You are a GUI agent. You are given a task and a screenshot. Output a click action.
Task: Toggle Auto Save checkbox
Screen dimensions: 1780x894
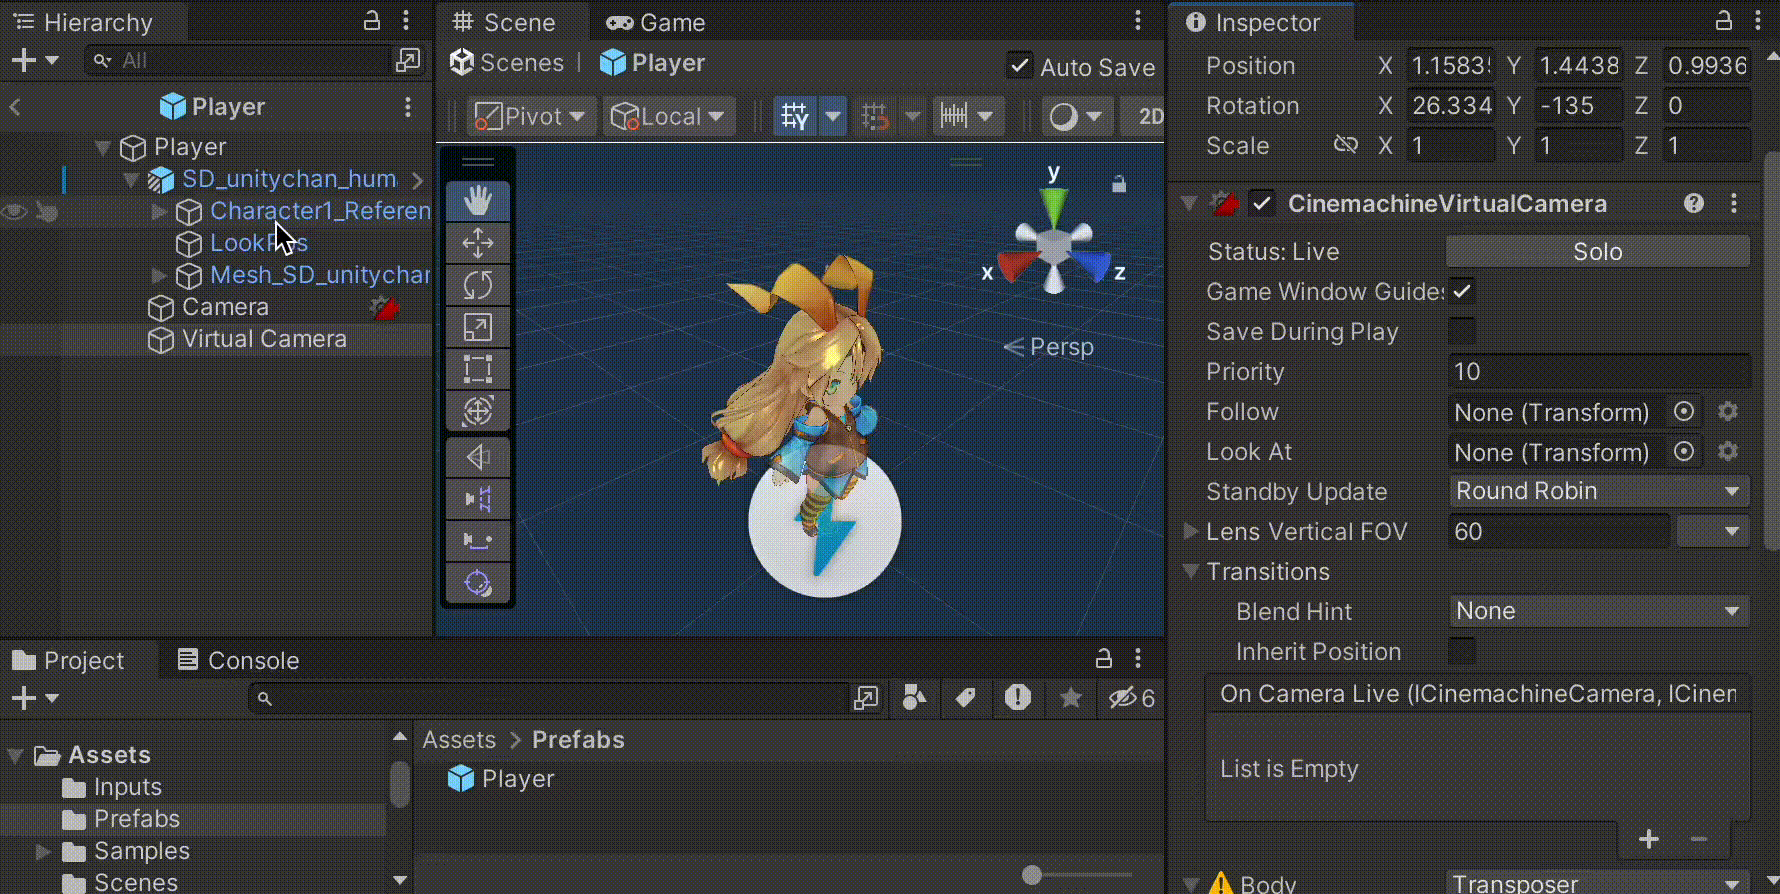point(1019,66)
